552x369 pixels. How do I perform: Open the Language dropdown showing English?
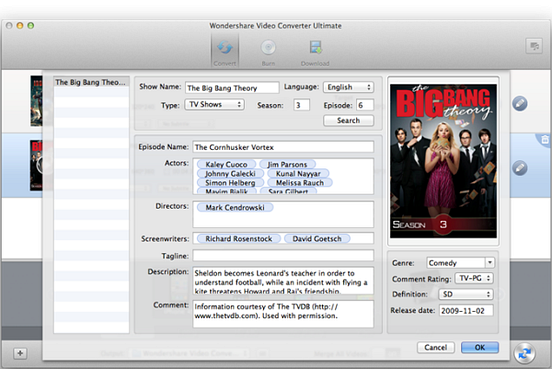[349, 87]
